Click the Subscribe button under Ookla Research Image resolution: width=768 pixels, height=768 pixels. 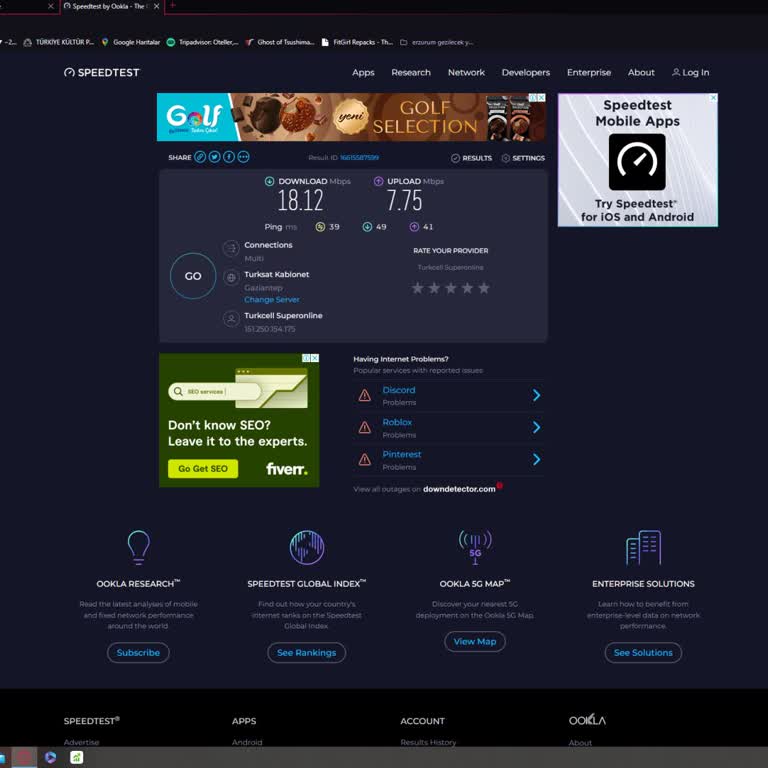pos(138,652)
